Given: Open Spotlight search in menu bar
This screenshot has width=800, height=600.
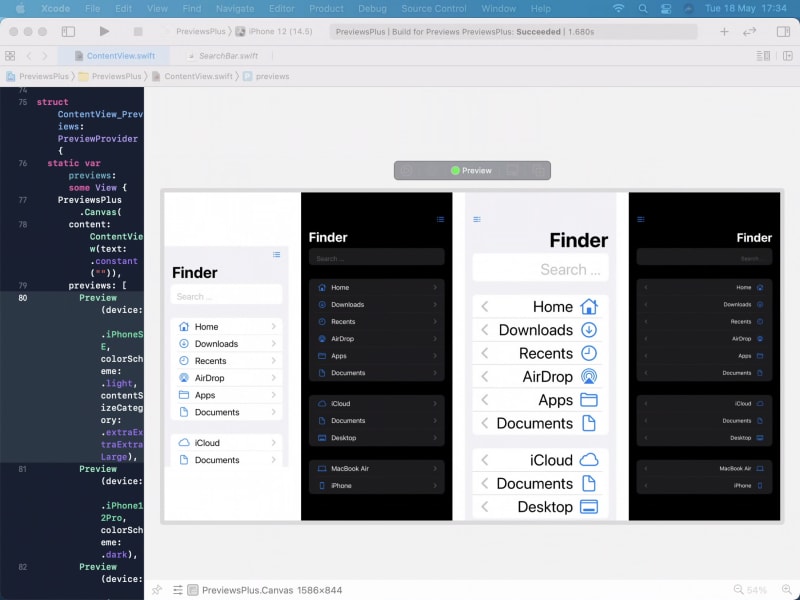Looking at the screenshot, I should point(643,9).
